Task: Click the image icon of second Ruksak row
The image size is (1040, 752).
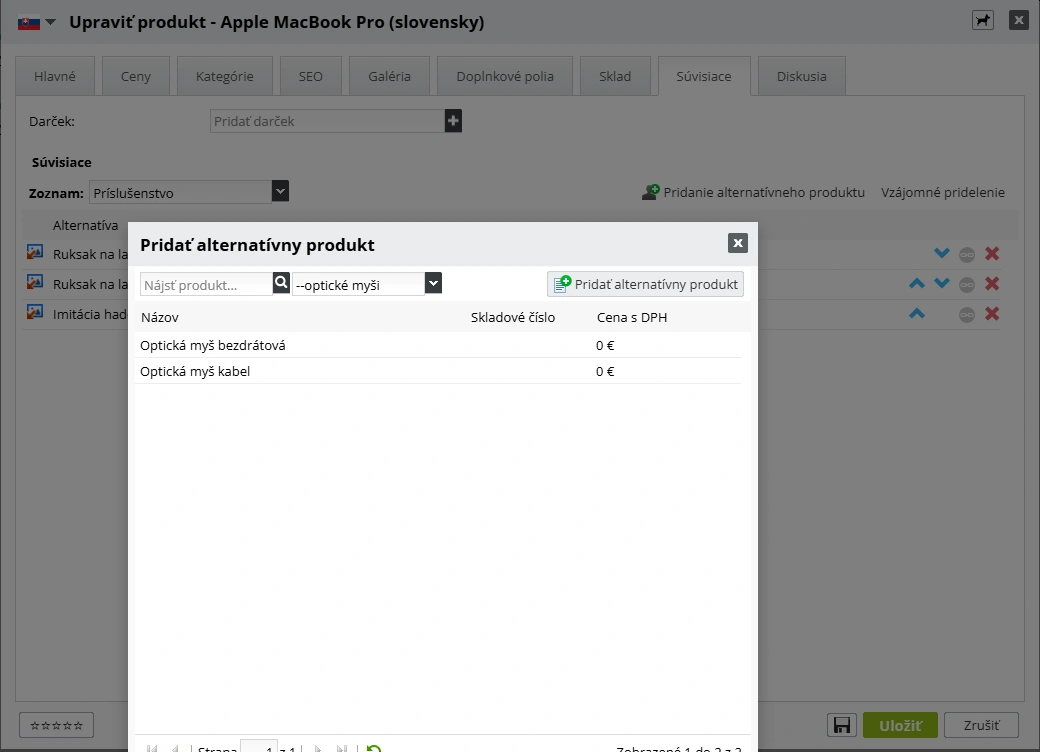Action: tap(34, 282)
